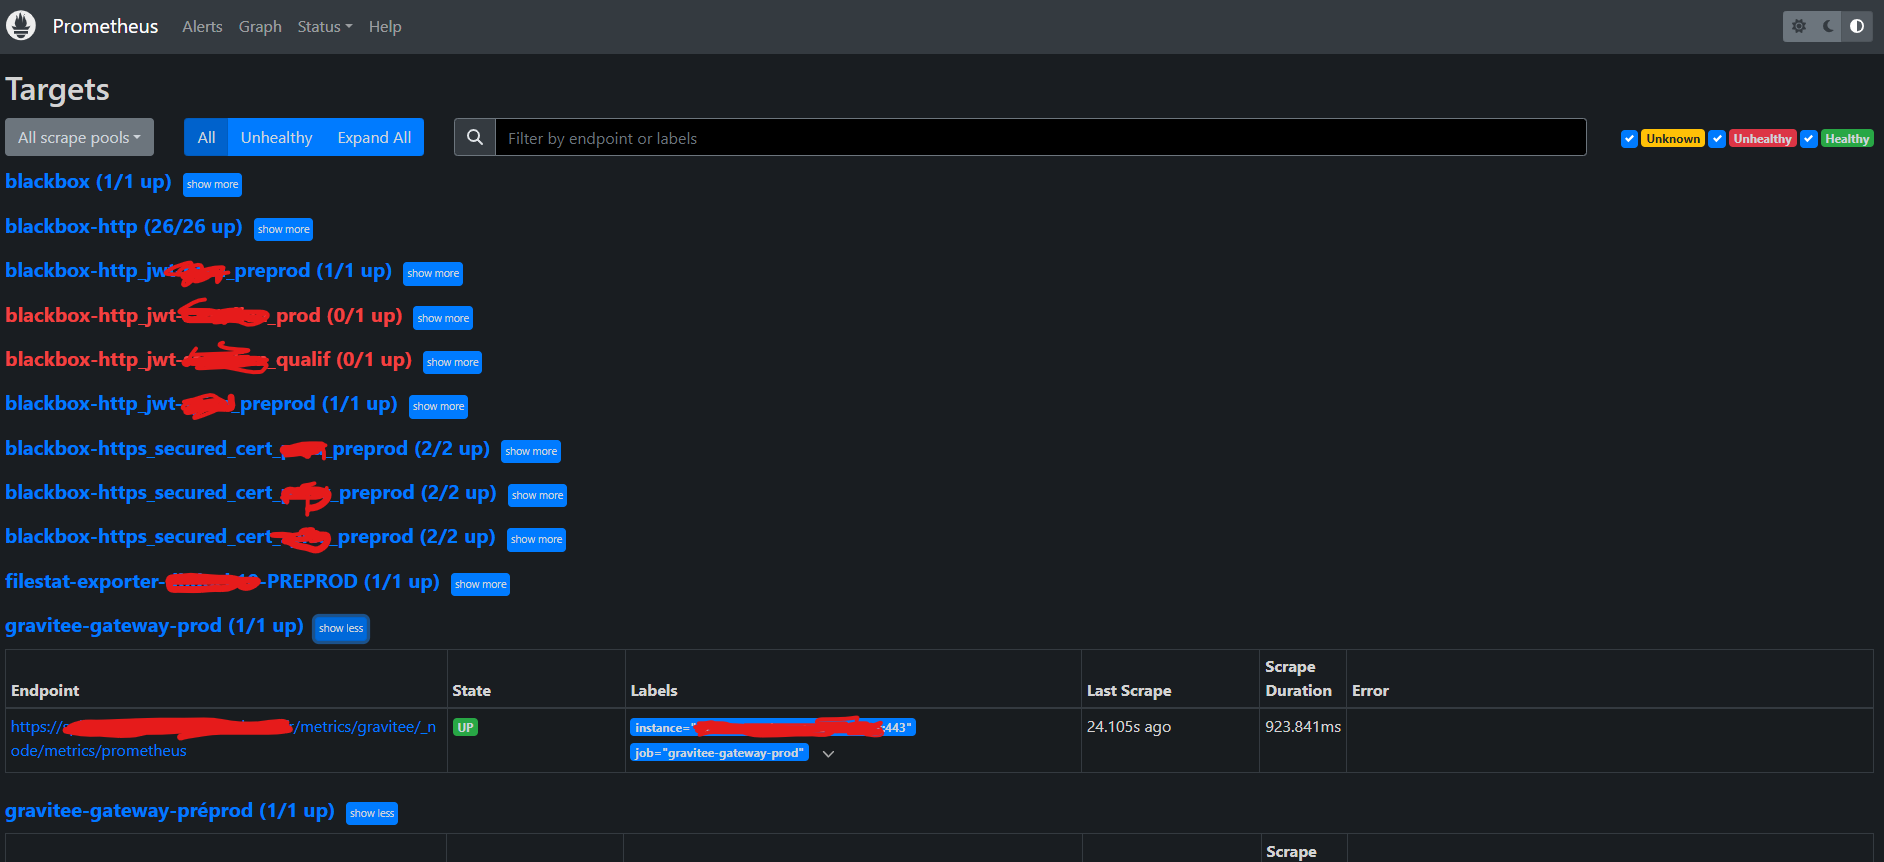Click the '923.841ms' scrape duration value
Image resolution: width=1884 pixels, height=862 pixels.
(x=1303, y=727)
